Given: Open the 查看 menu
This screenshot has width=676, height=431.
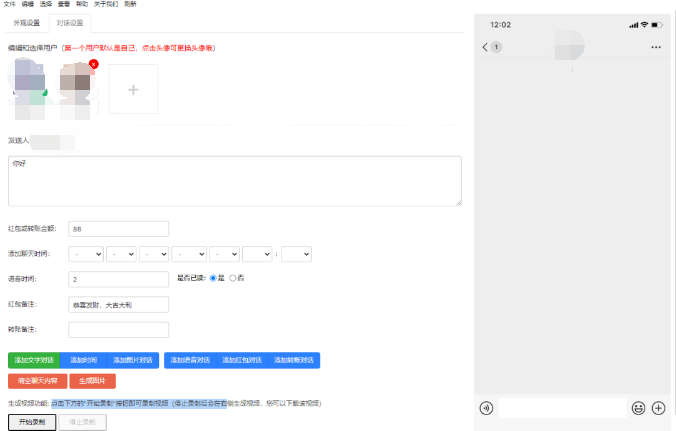Looking at the screenshot, I should pyautogui.click(x=64, y=4).
